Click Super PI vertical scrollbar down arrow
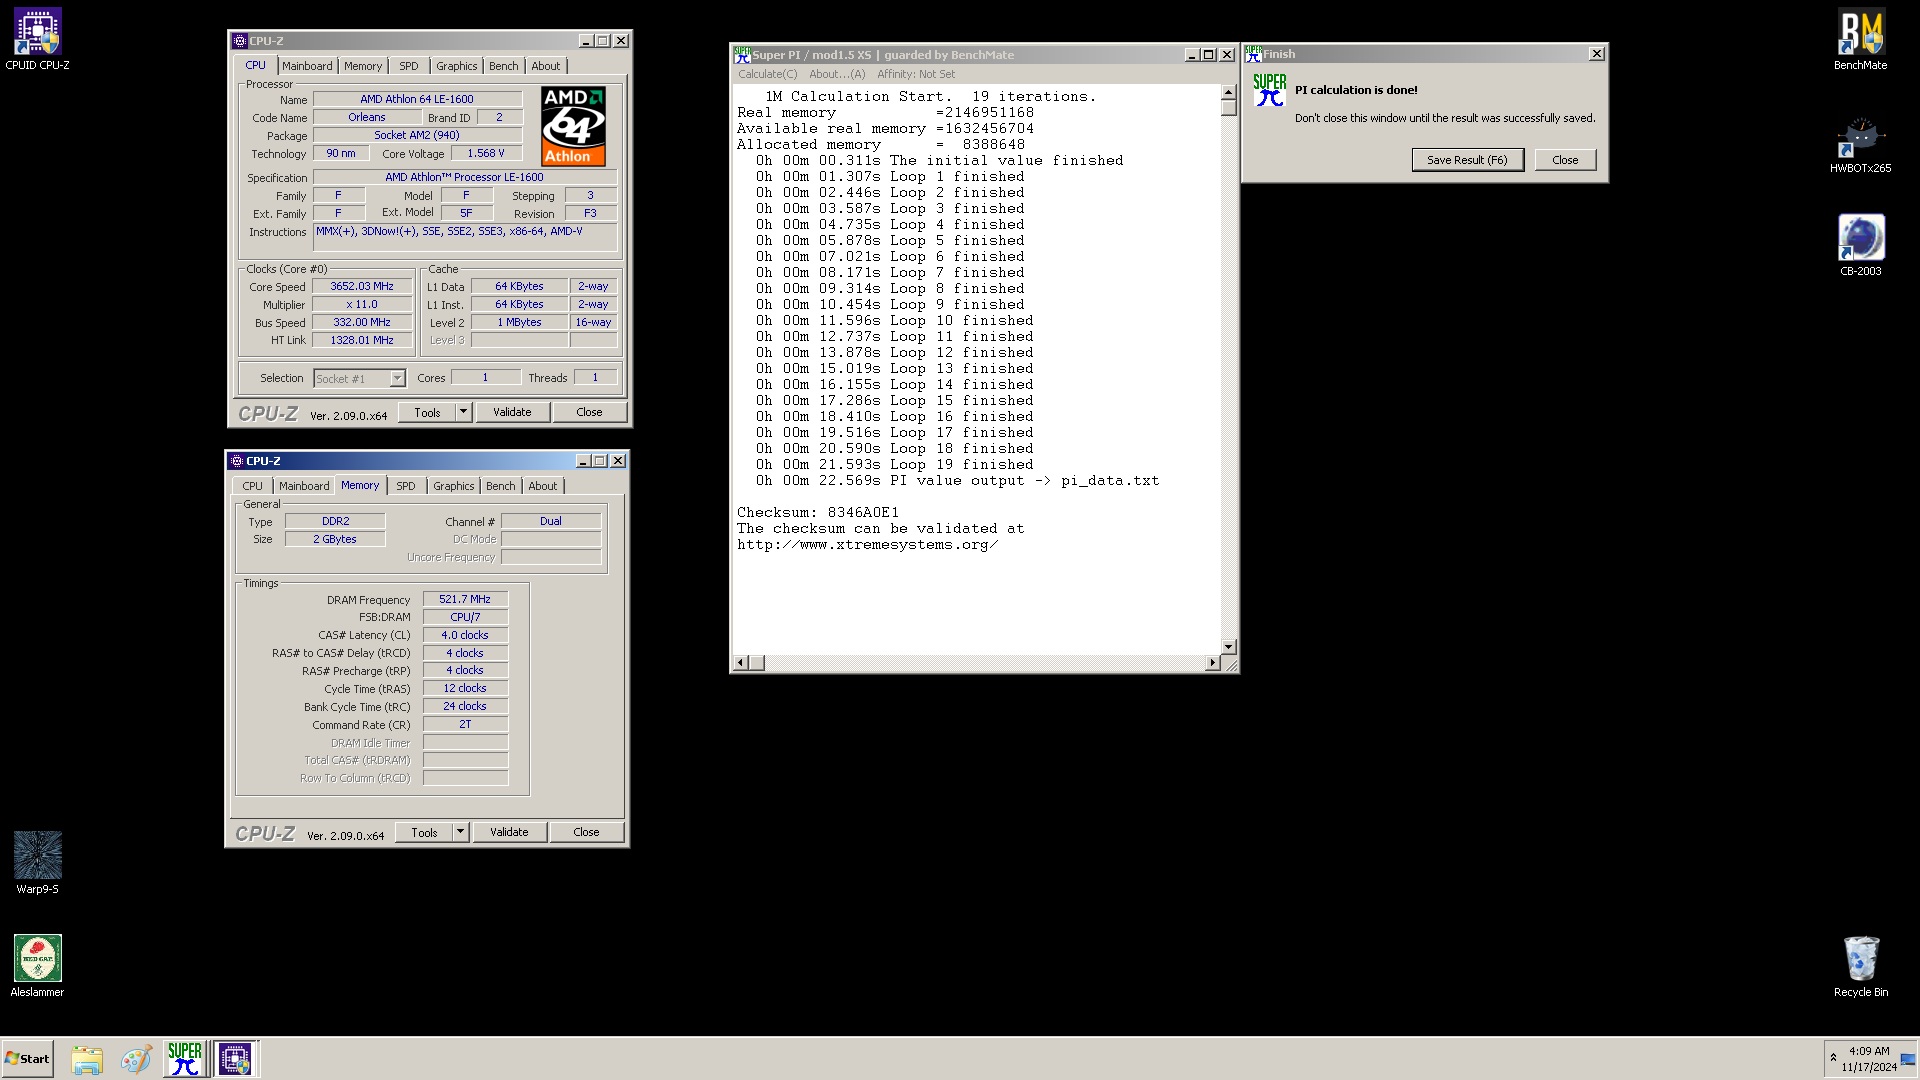The height and width of the screenshot is (1080, 1920). 1228,647
